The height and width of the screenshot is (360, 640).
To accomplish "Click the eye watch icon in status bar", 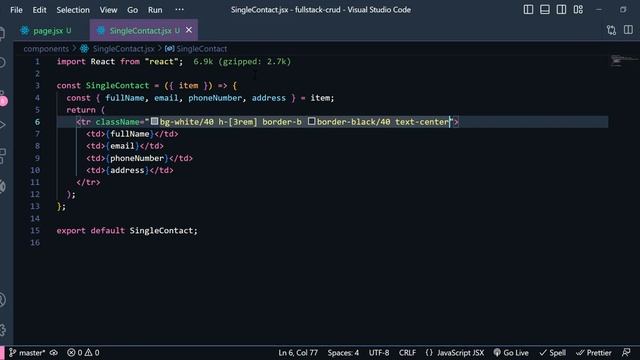I will (x=53, y=353).
